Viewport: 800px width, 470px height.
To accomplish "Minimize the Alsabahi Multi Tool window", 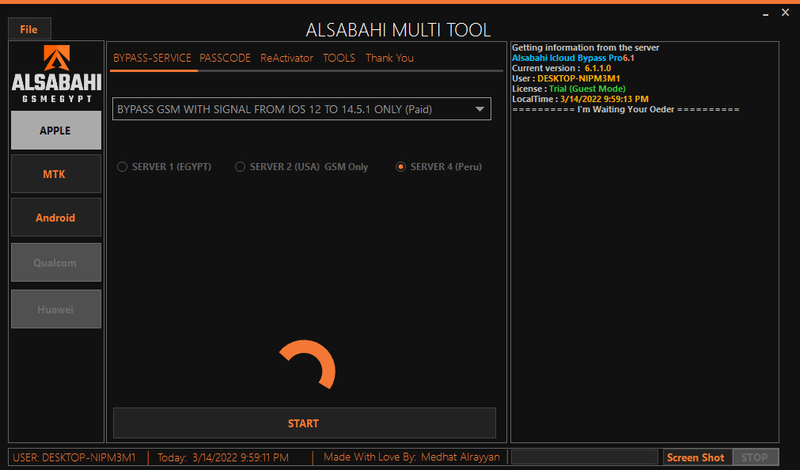I will click(765, 14).
